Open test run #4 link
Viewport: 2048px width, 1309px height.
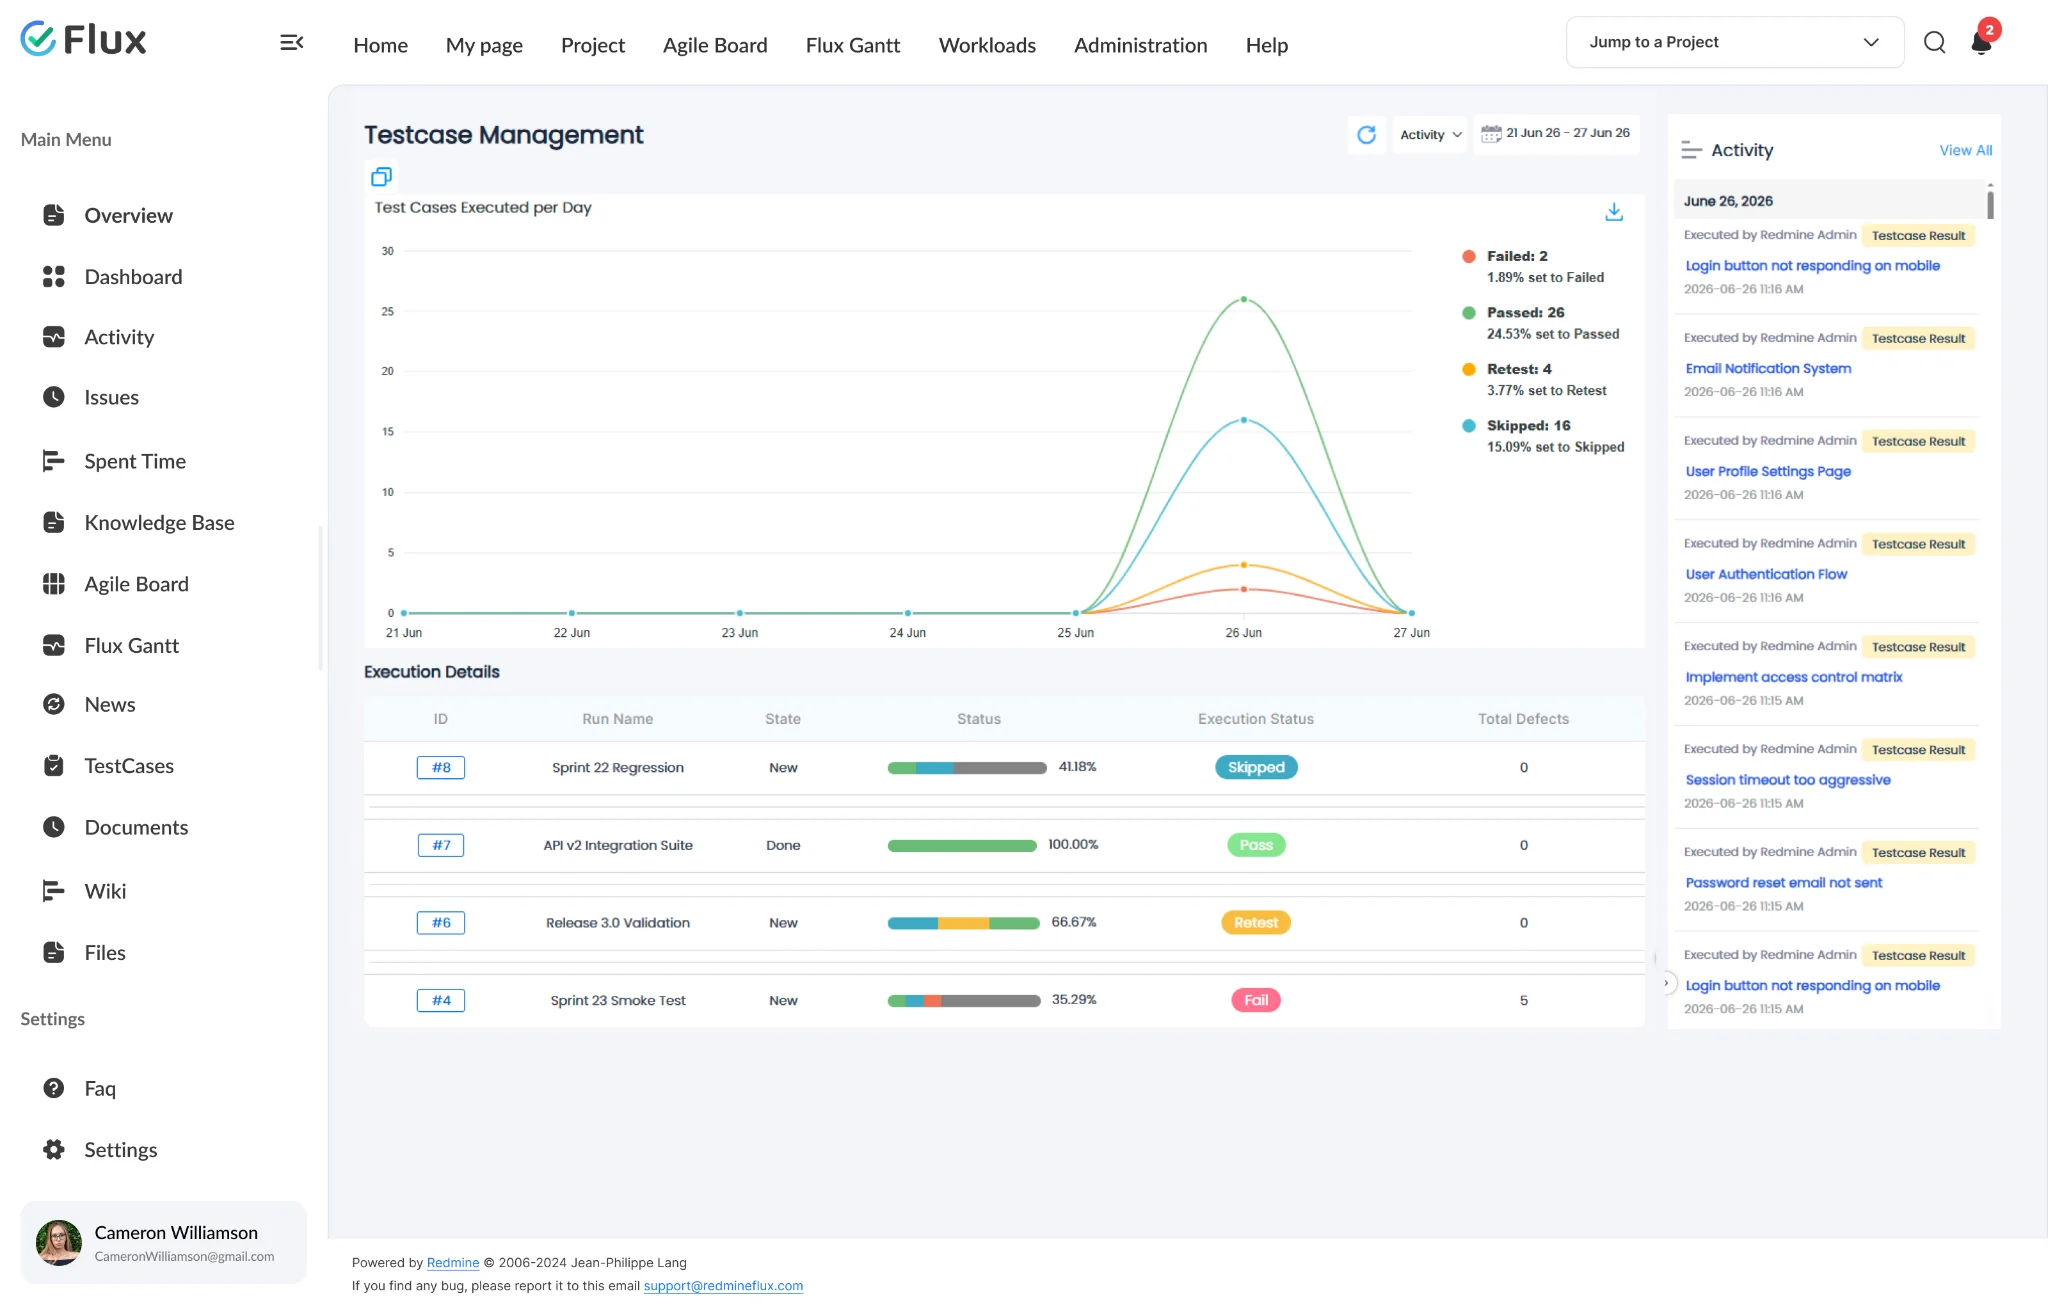[x=441, y=1000]
